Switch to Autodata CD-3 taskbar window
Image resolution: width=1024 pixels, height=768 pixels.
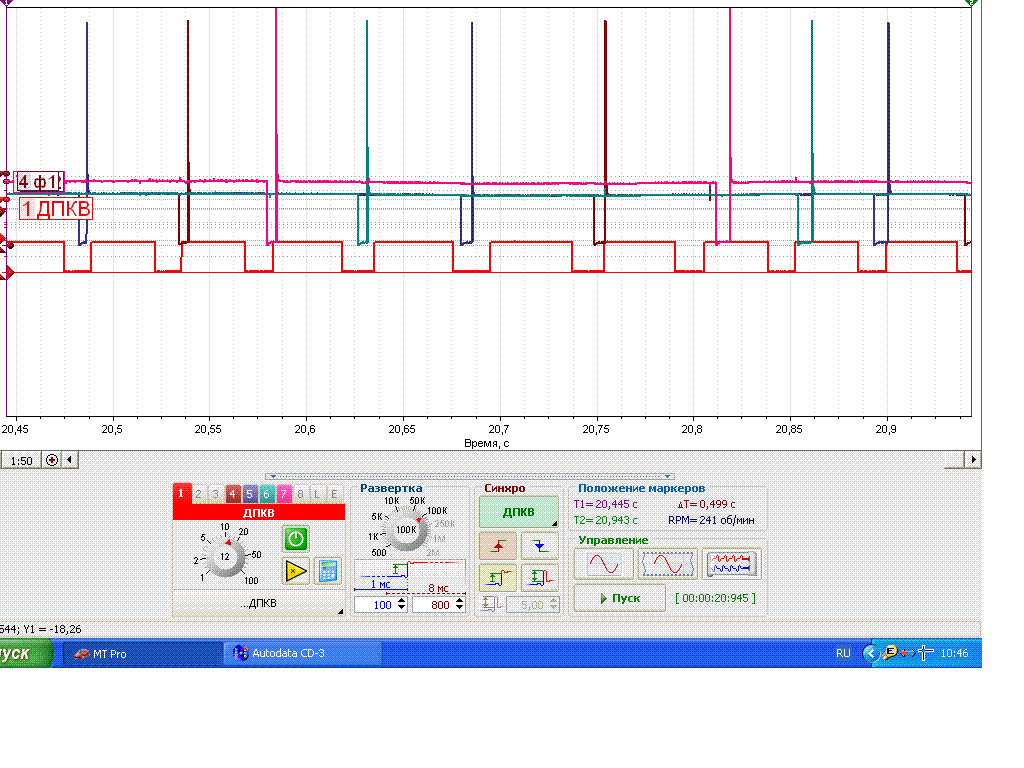tap(302, 654)
